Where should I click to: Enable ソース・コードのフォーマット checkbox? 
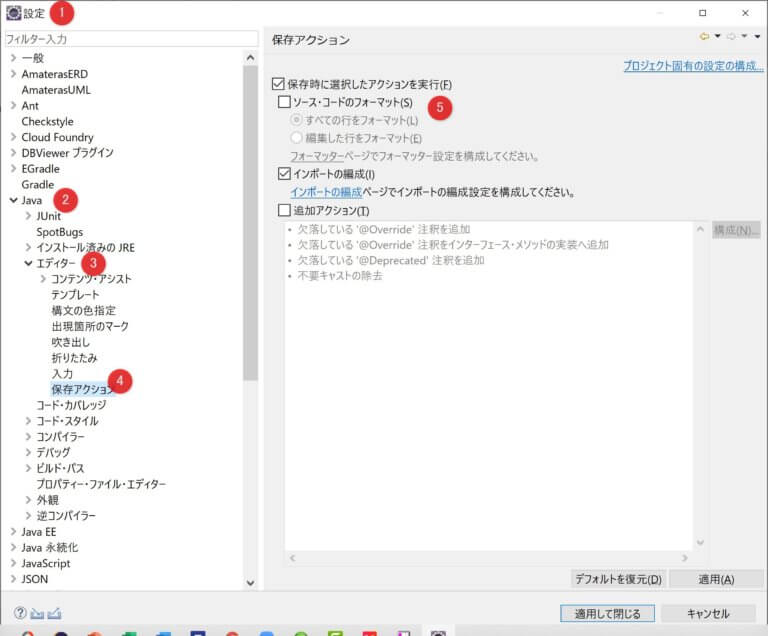point(285,102)
